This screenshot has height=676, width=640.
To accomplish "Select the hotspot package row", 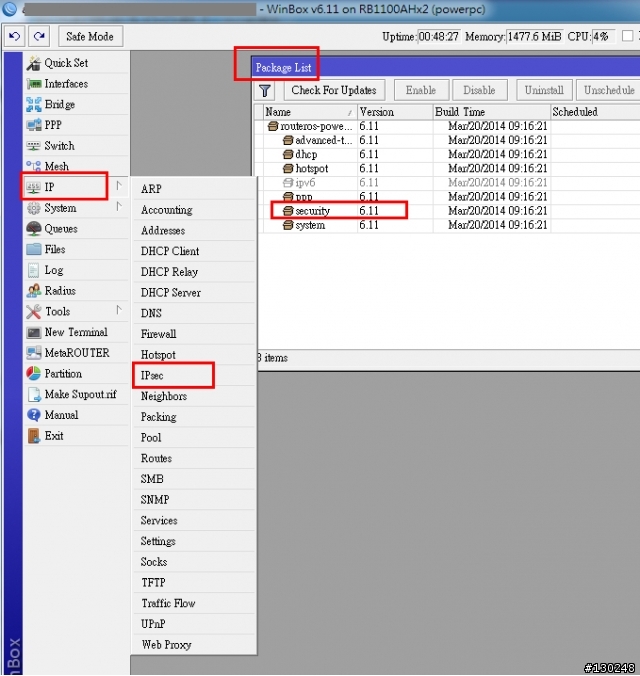I will click(449, 169).
